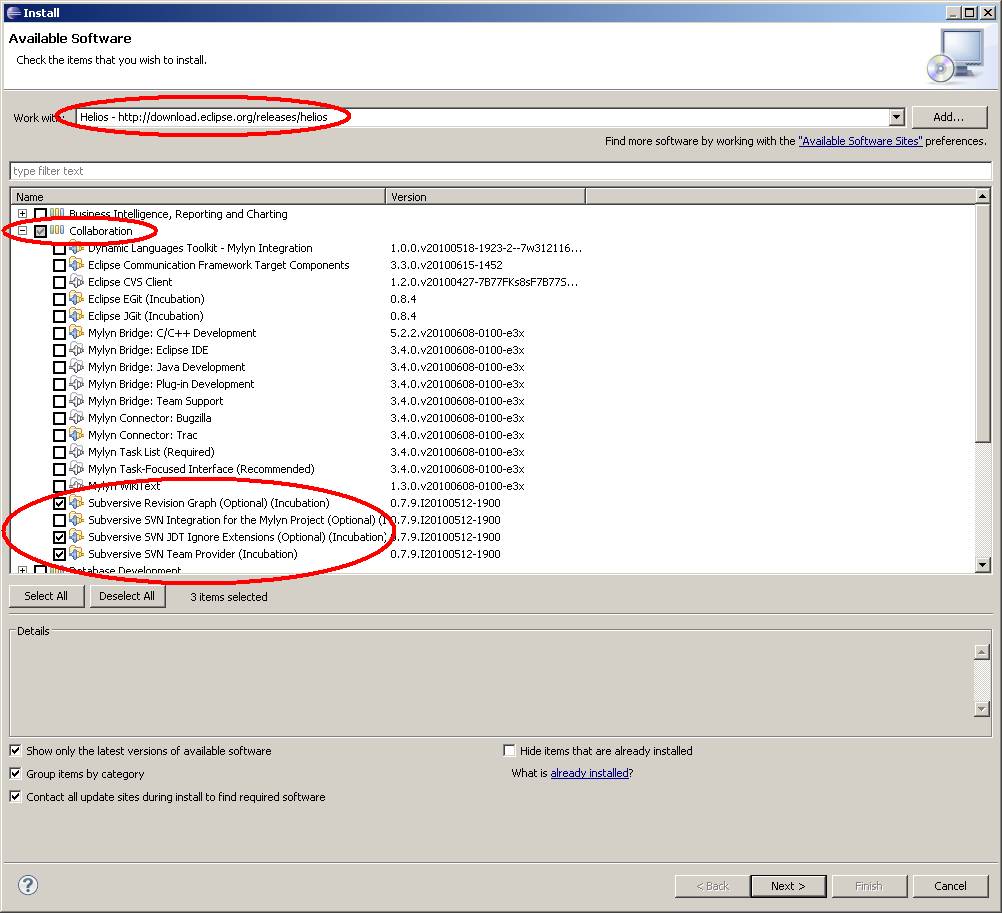Click version '5.2.2.v20100608-0100-e3x' cell
Viewport: 1002px width, 913px height.
click(x=457, y=333)
